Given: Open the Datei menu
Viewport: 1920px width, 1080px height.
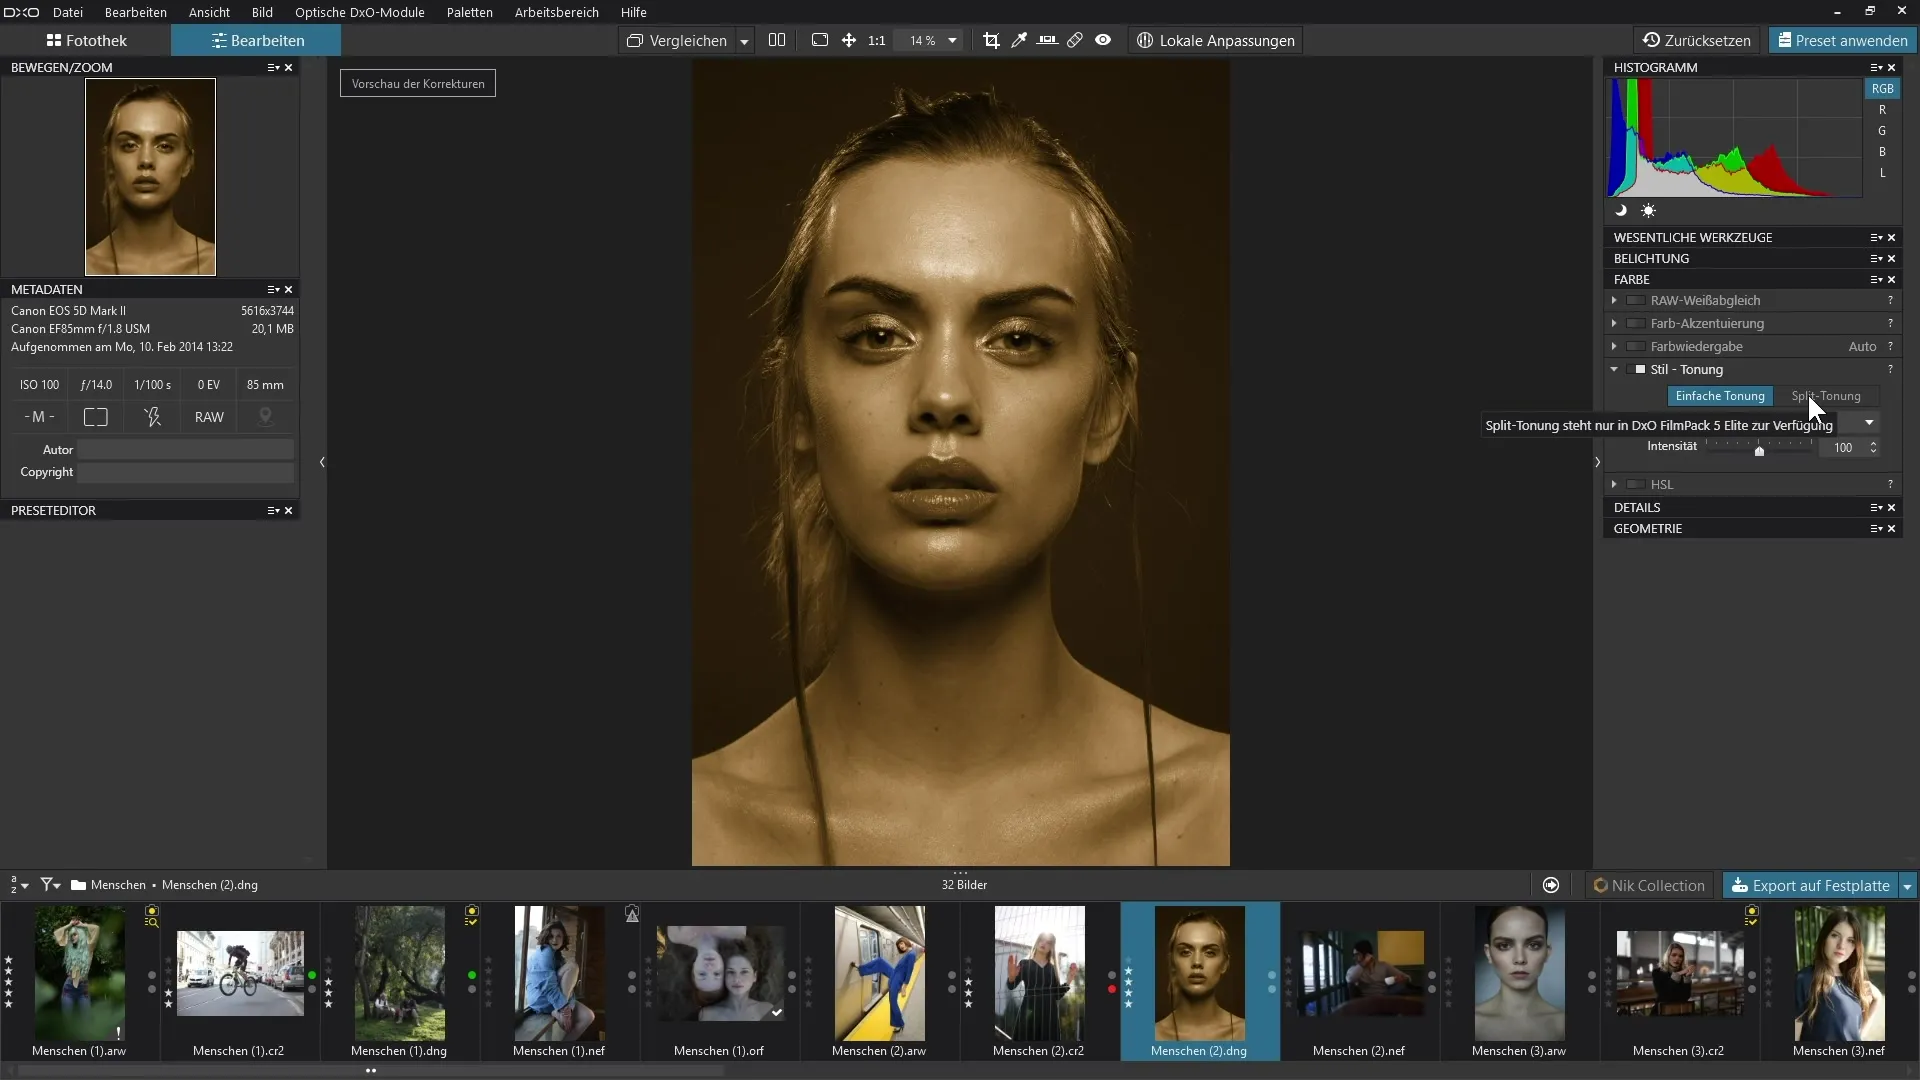Looking at the screenshot, I should pos(68,12).
